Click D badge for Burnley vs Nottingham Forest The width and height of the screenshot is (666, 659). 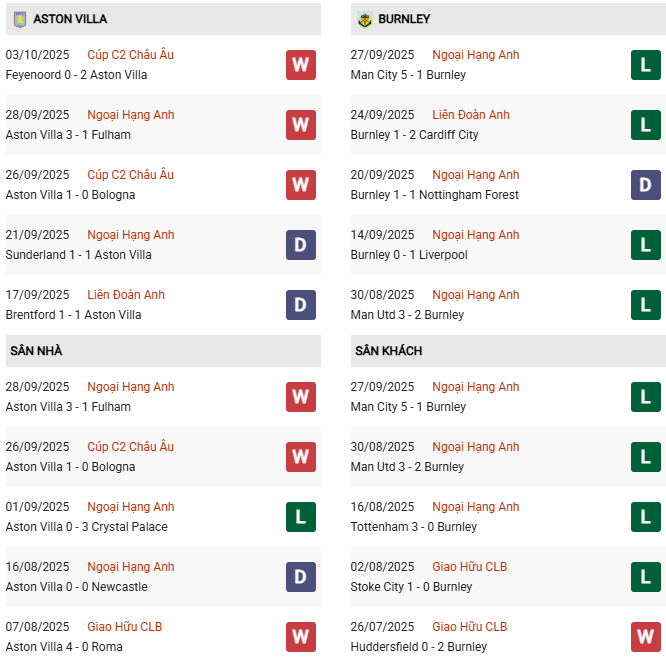click(646, 185)
